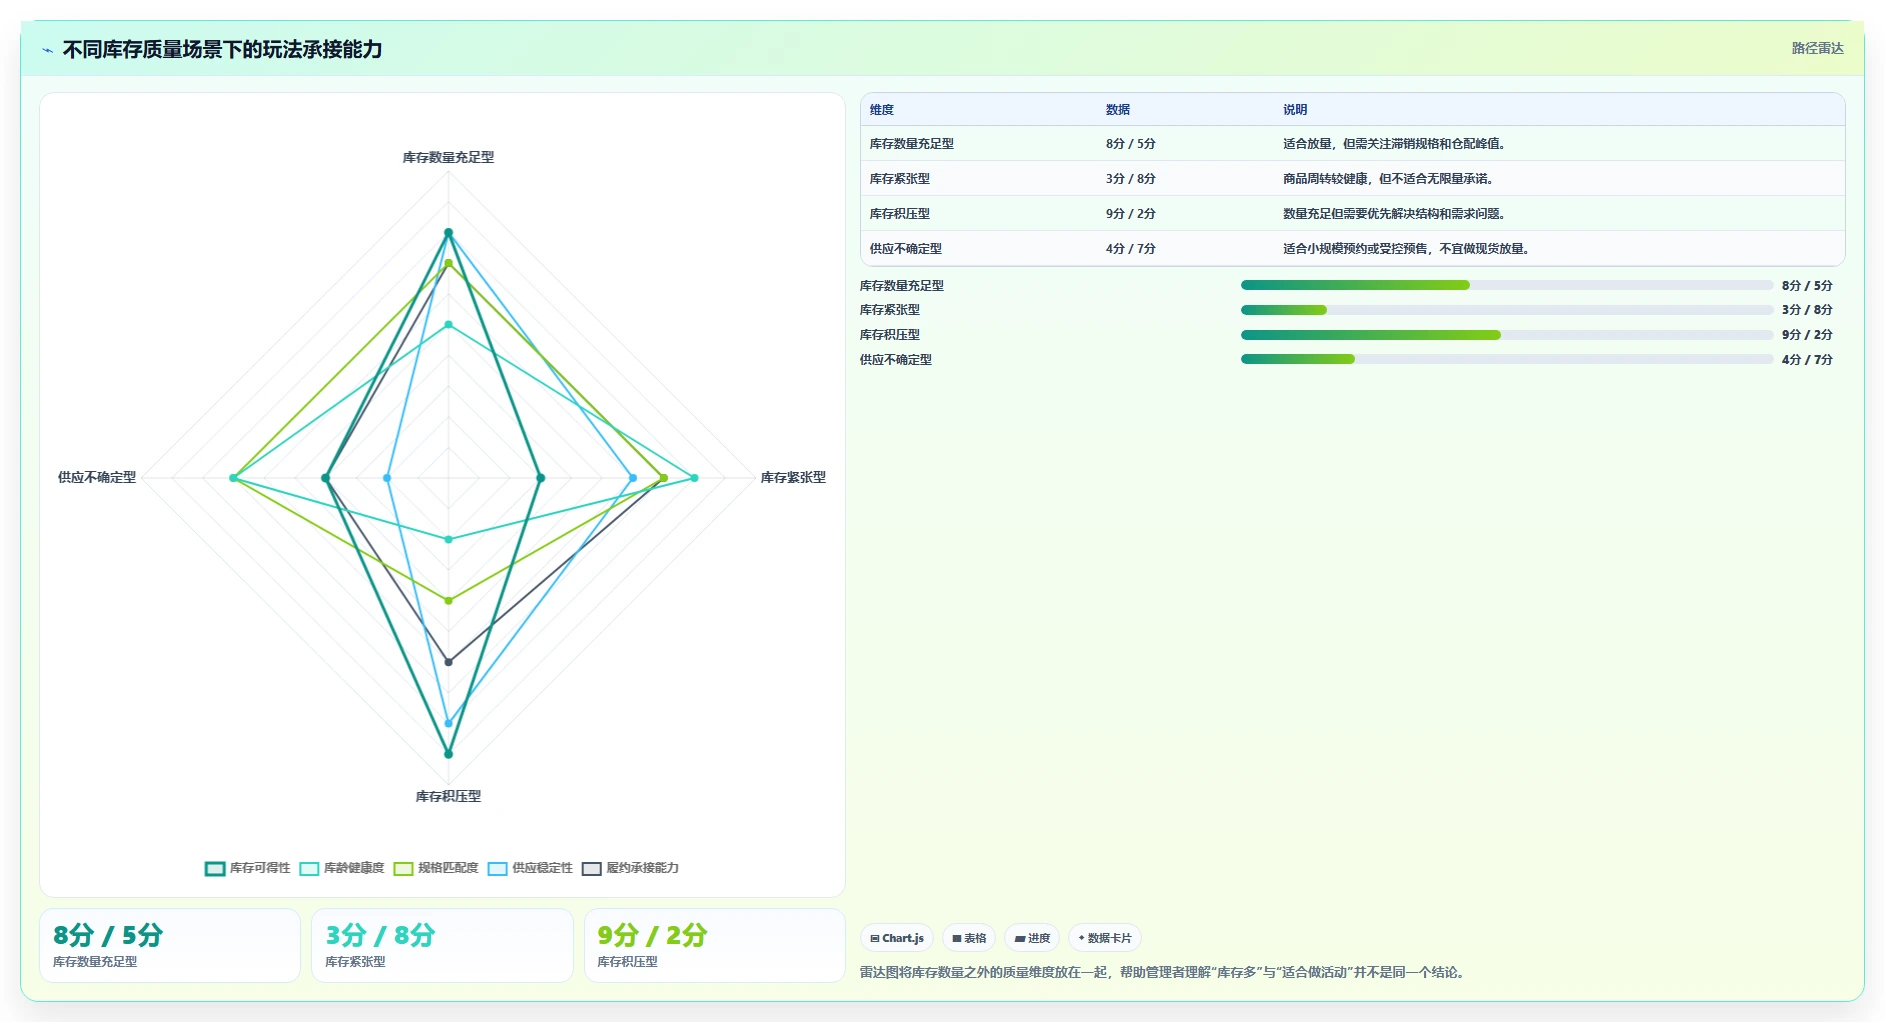The height and width of the screenshot is (1022, 1885).
Task: Click the 维度 column header
Action: (882, 110)
